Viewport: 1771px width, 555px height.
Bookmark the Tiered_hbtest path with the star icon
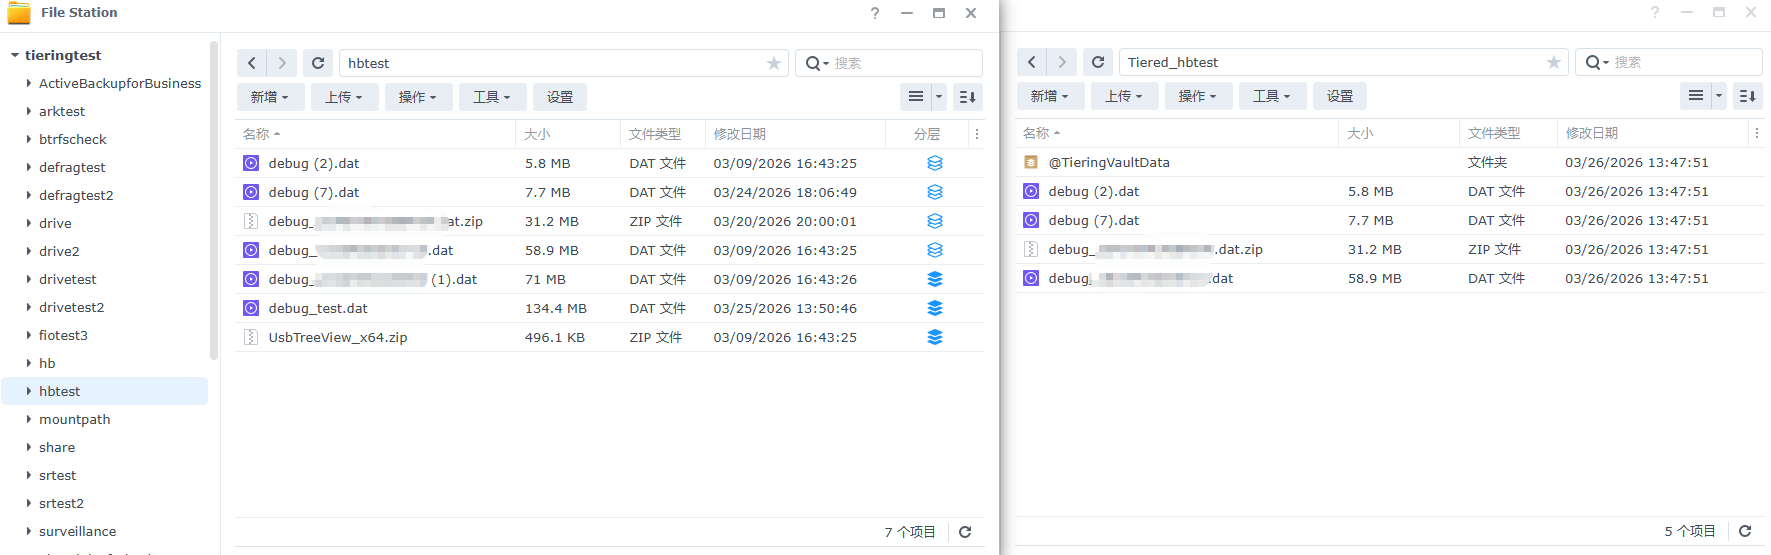[1553, 62]
